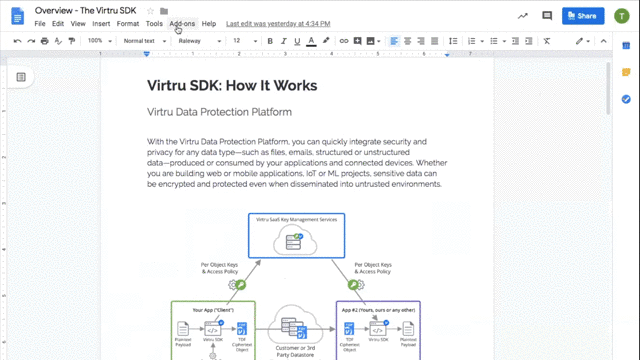Screen dimensions: 640x360
Task: Open the editing mode pencil dropdown
Action: coord(582,41)
